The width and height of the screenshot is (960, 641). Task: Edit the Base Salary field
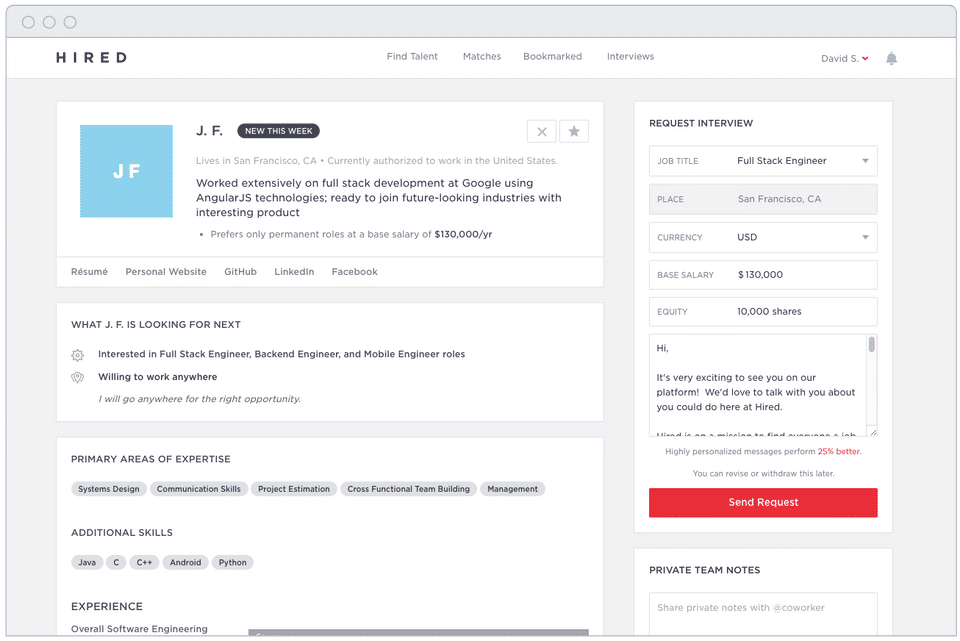point(763,275)
